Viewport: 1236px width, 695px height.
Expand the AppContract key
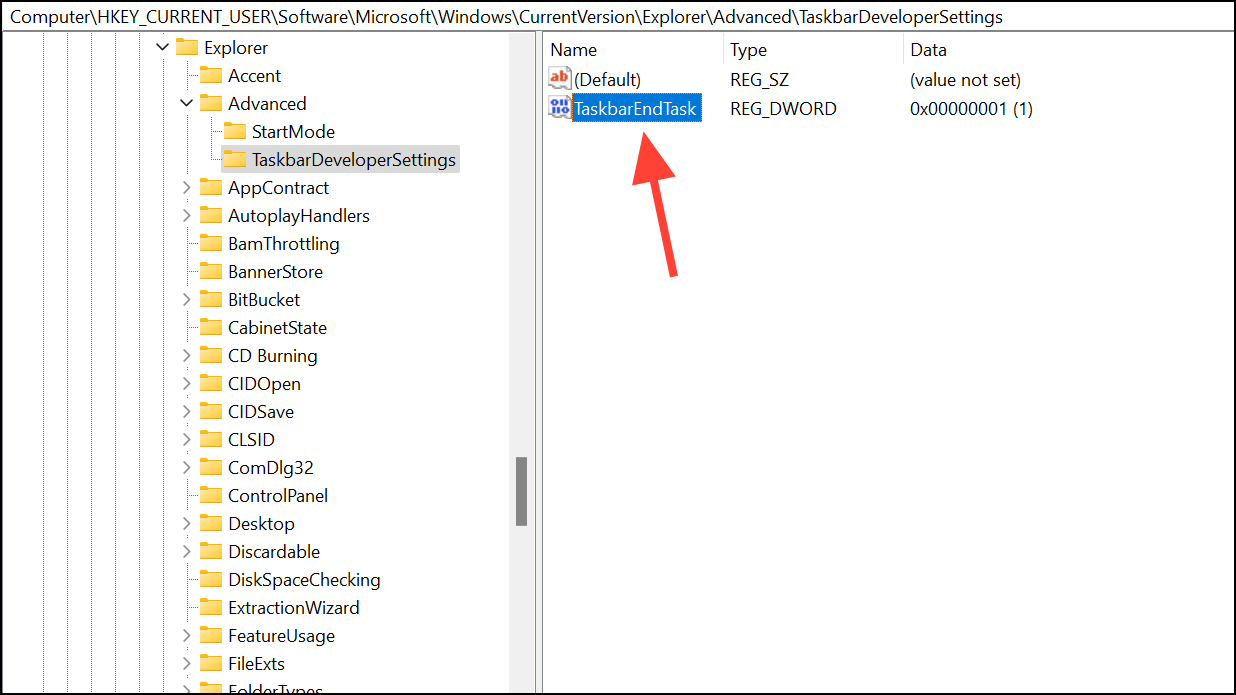click(x=186, y=187)
